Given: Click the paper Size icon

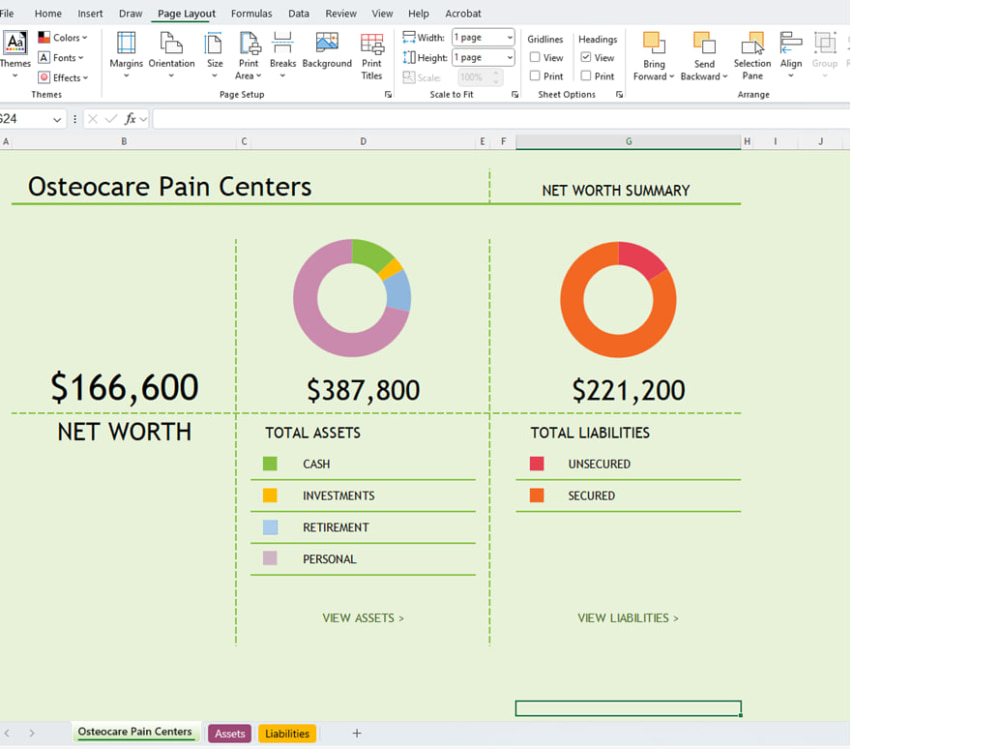Looking at the screenshot, I should (214, 43).
